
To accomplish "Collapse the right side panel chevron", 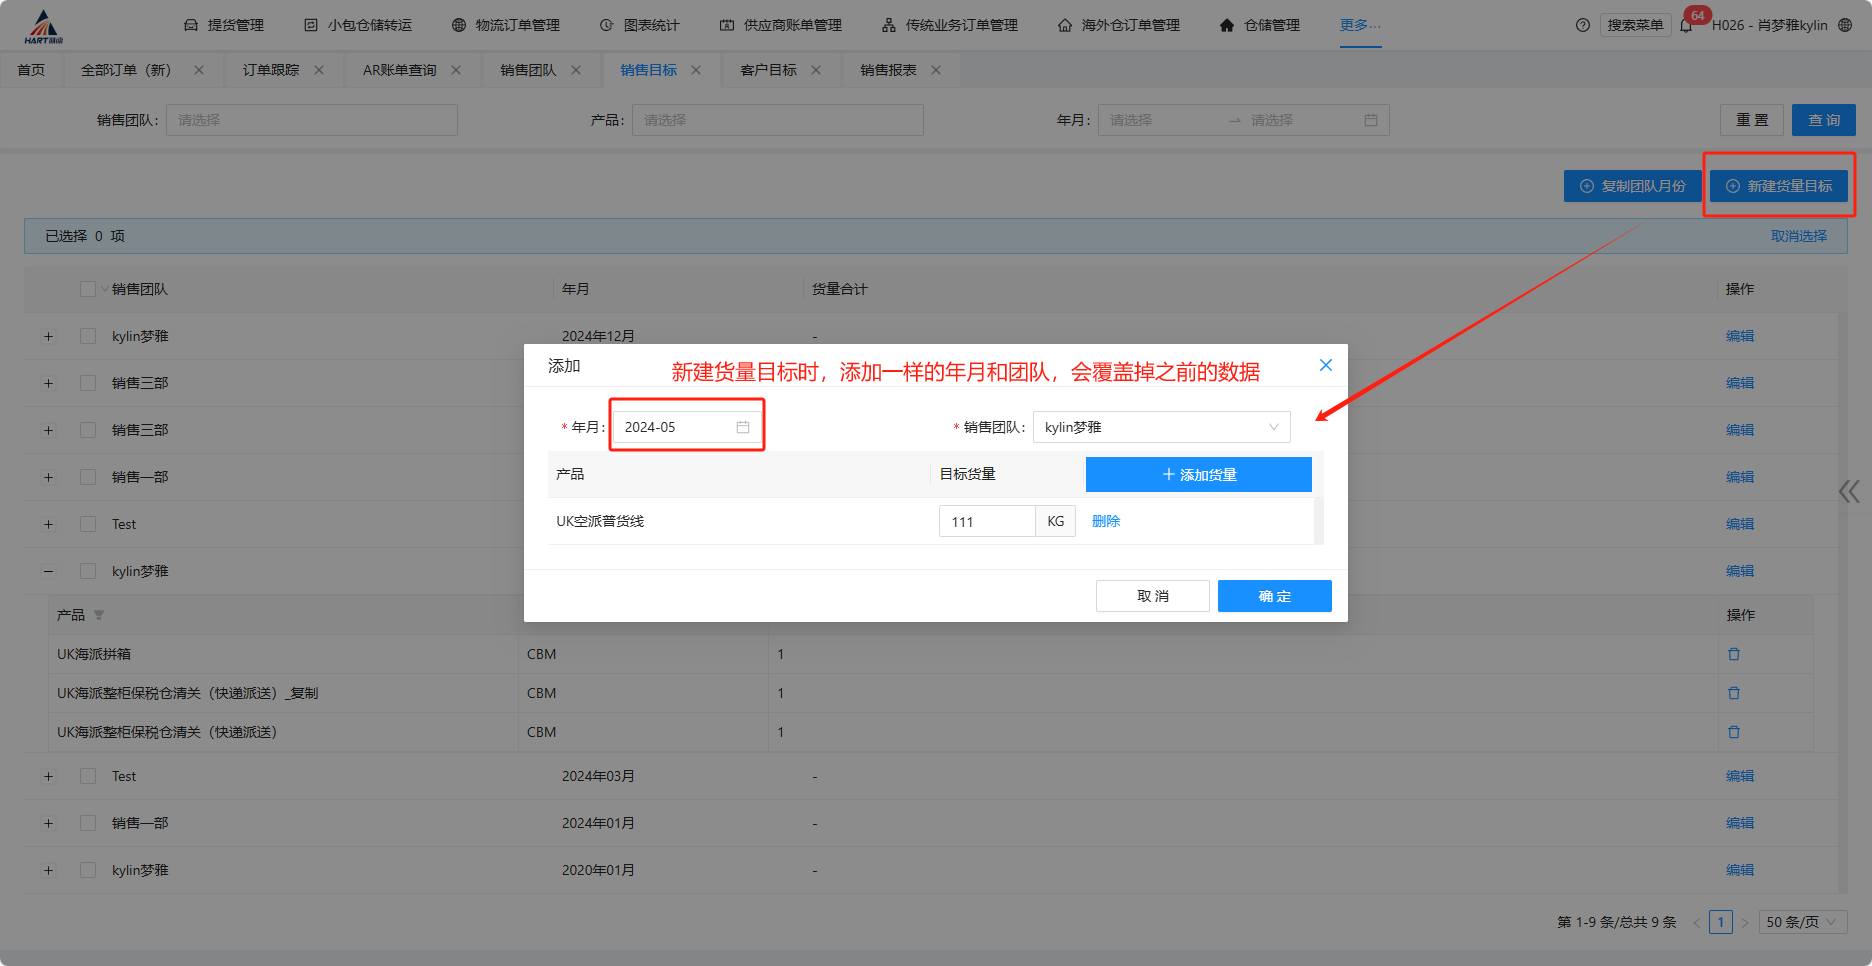I will click(1849, 491).
